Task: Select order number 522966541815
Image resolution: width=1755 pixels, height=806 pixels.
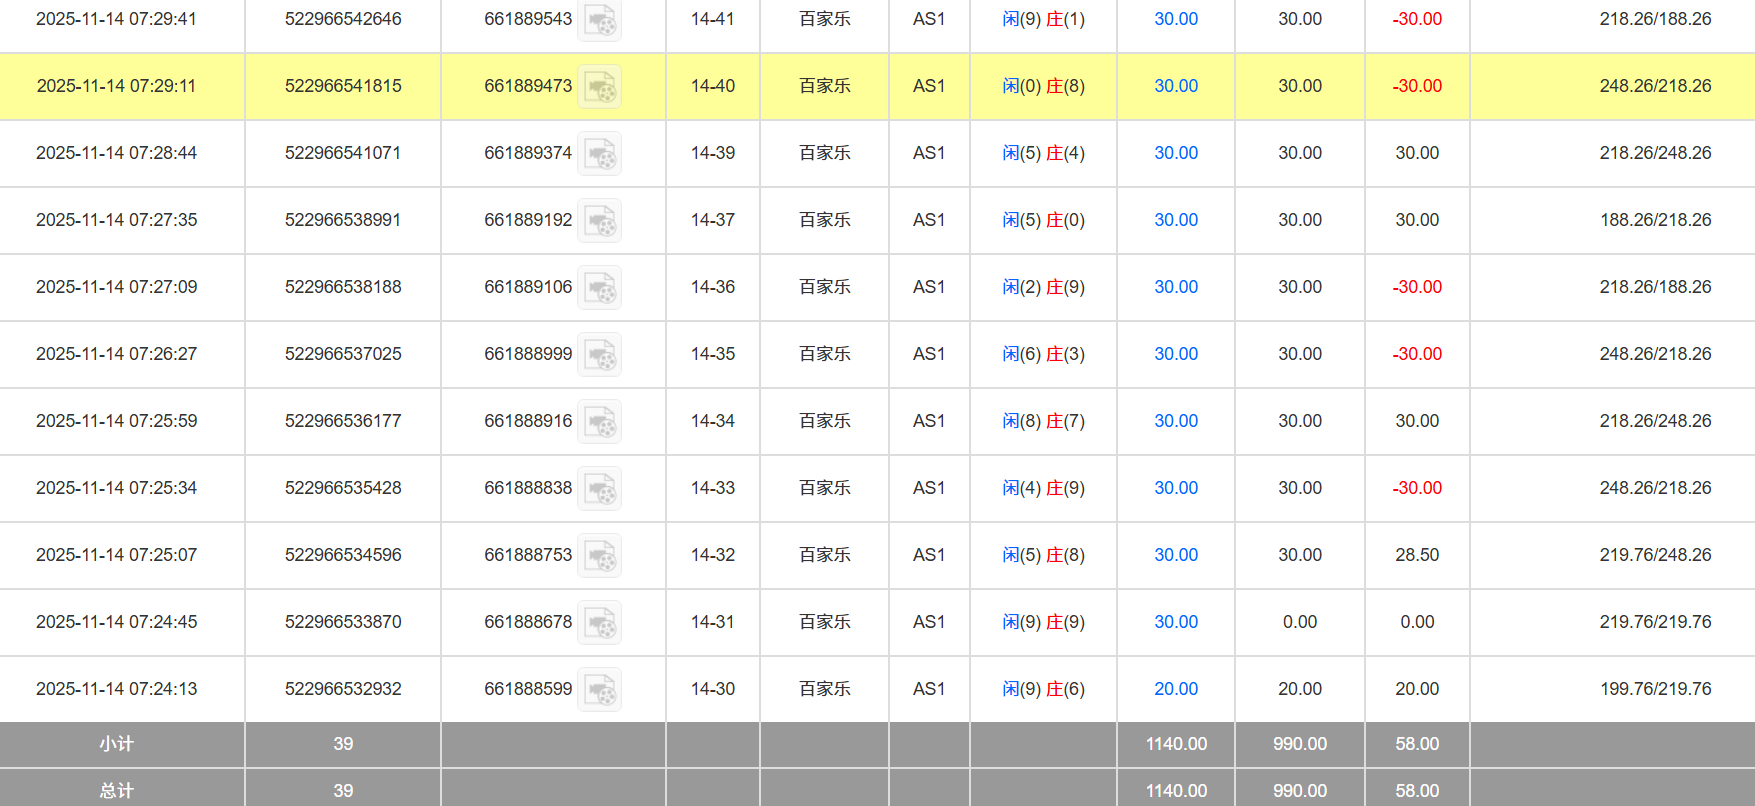Action: (x=343, y=86)
